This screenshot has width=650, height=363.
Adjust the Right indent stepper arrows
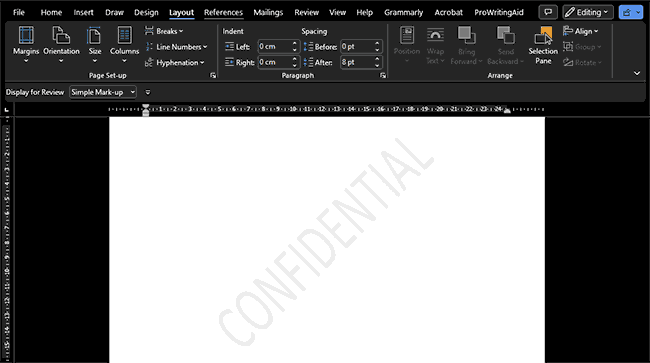coord(294,62)
